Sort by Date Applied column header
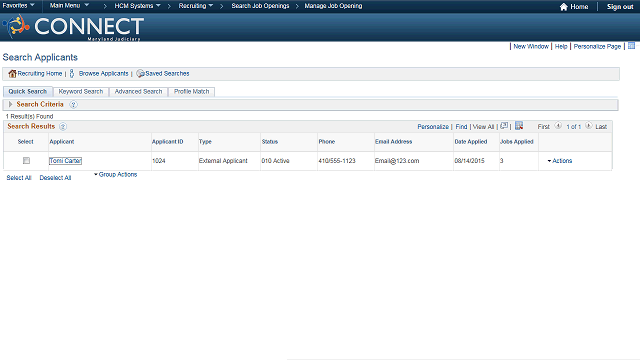This screenshot has height=360, width=640. 471,142
